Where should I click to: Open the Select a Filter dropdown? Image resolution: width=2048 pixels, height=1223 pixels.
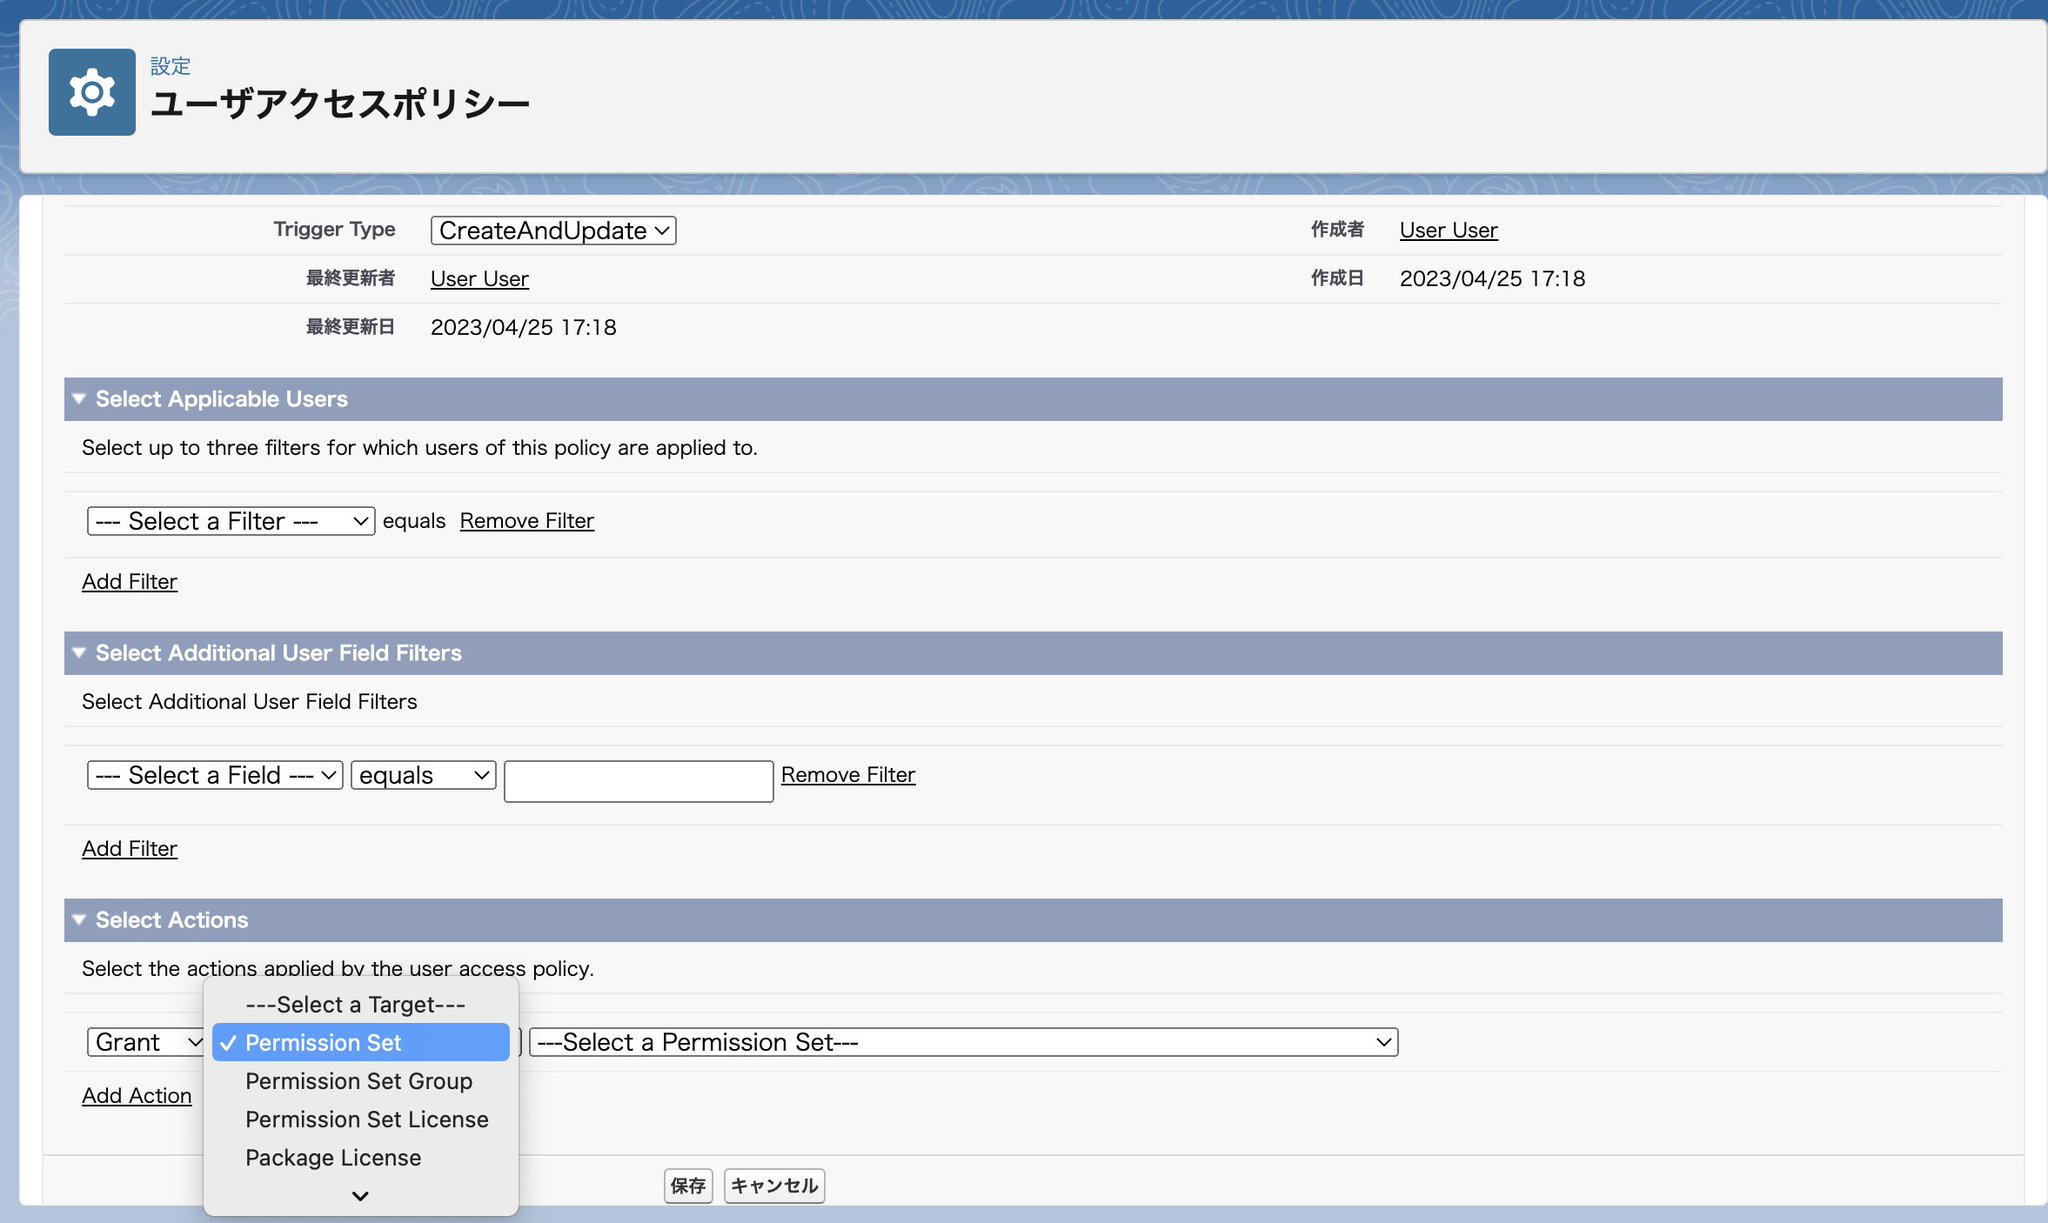(231, 521)
